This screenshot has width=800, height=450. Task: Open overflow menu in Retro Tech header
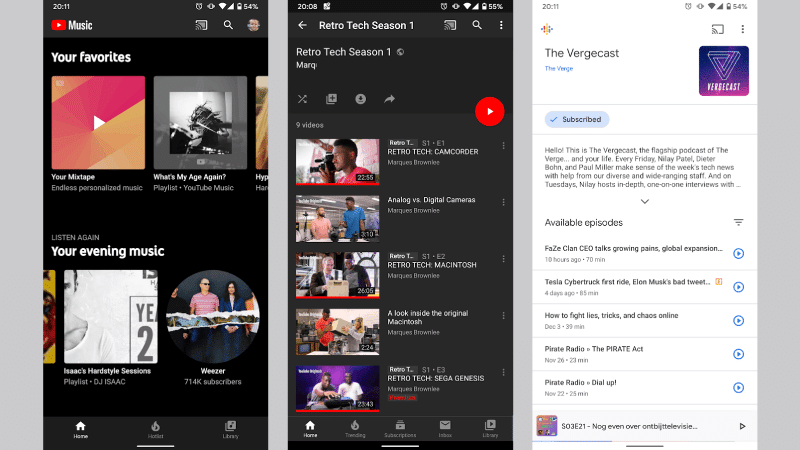[x=501, y=25]
